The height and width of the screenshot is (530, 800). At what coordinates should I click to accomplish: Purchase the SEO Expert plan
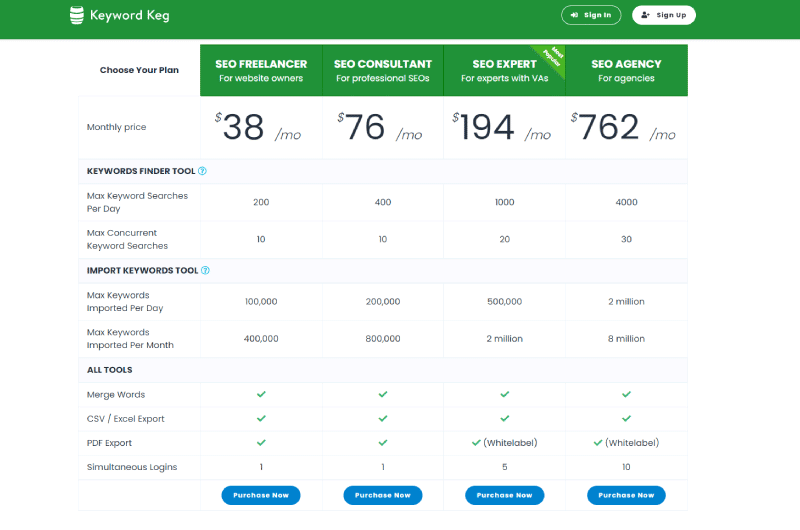pyautogui.click(x=505, y=495)
